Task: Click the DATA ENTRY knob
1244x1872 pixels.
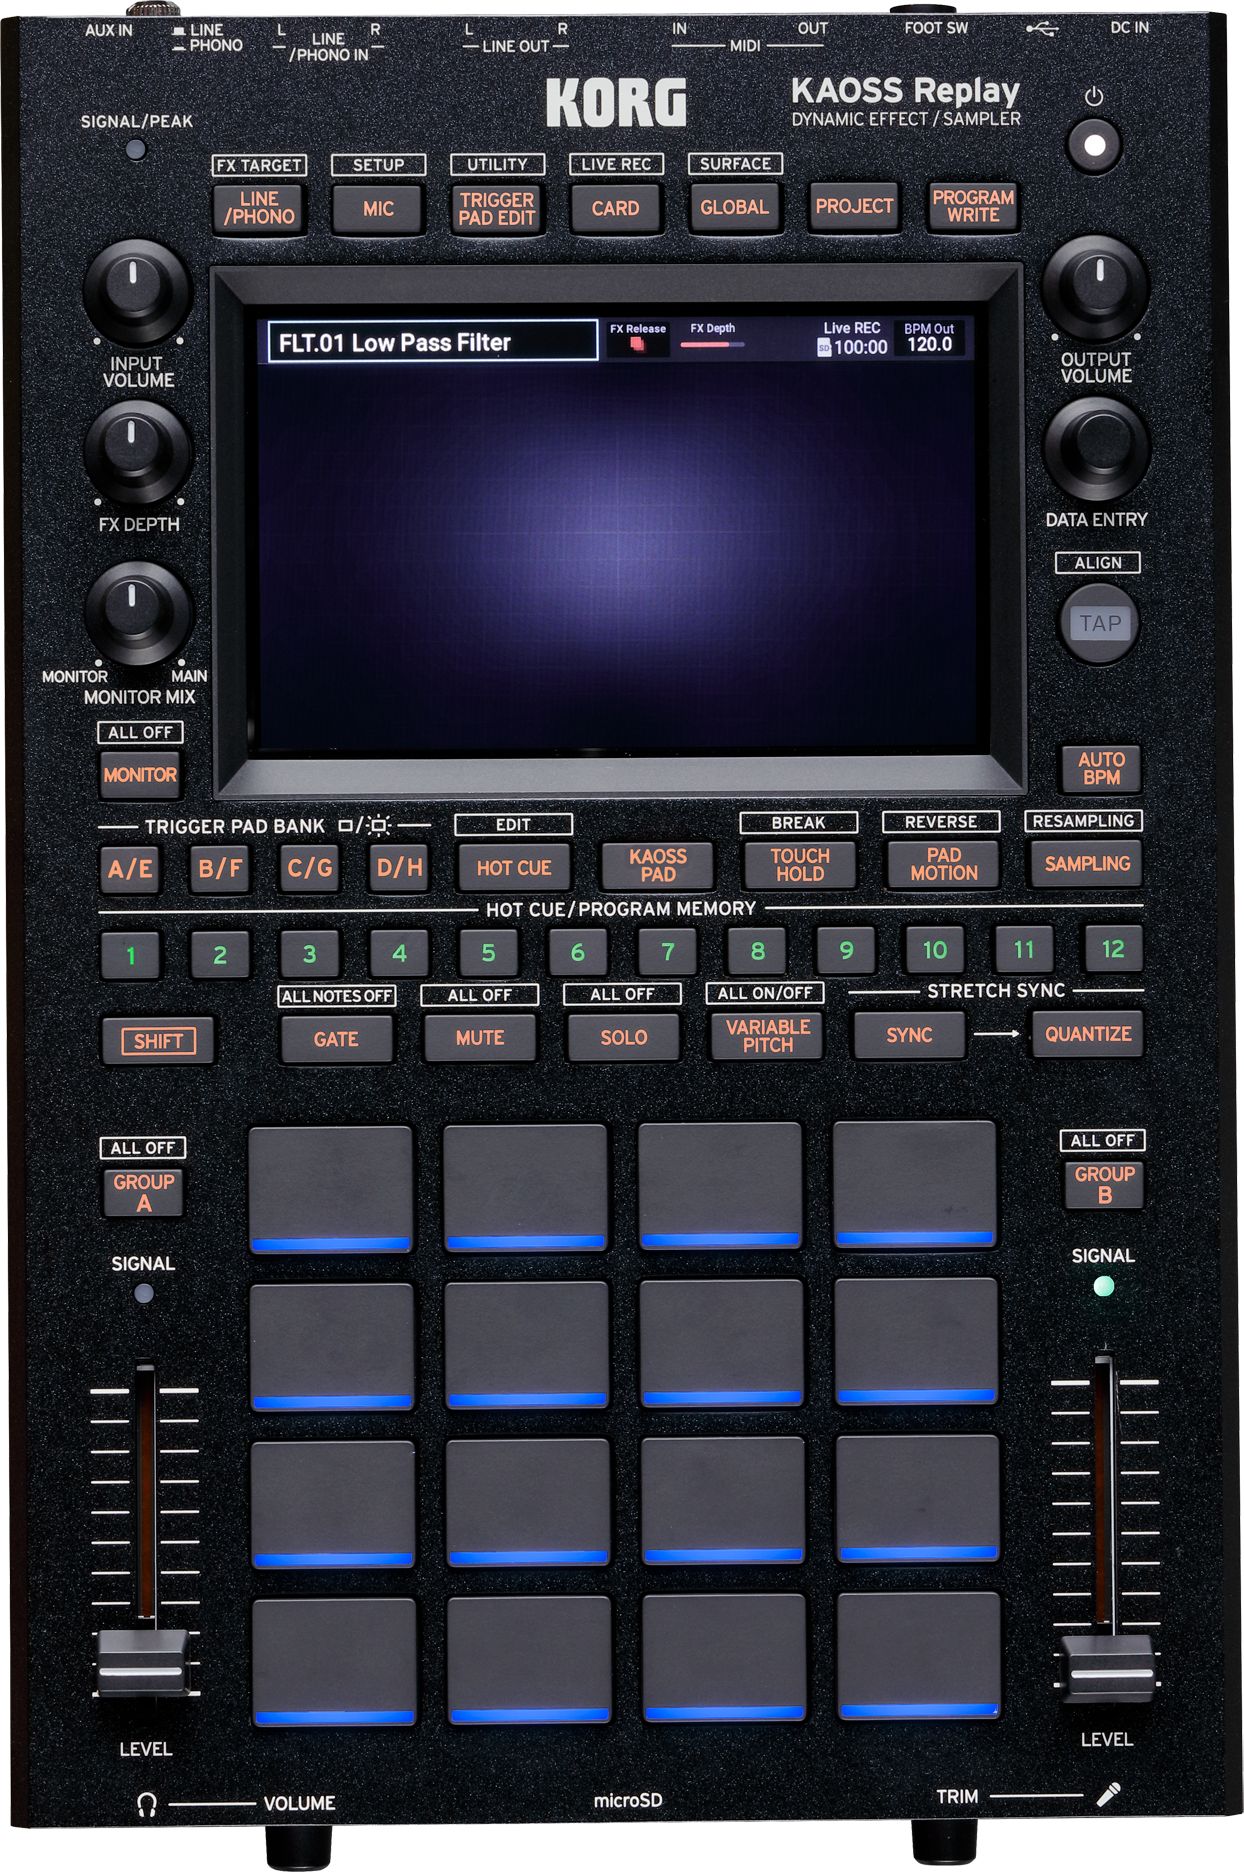Action: [1097, 447]
